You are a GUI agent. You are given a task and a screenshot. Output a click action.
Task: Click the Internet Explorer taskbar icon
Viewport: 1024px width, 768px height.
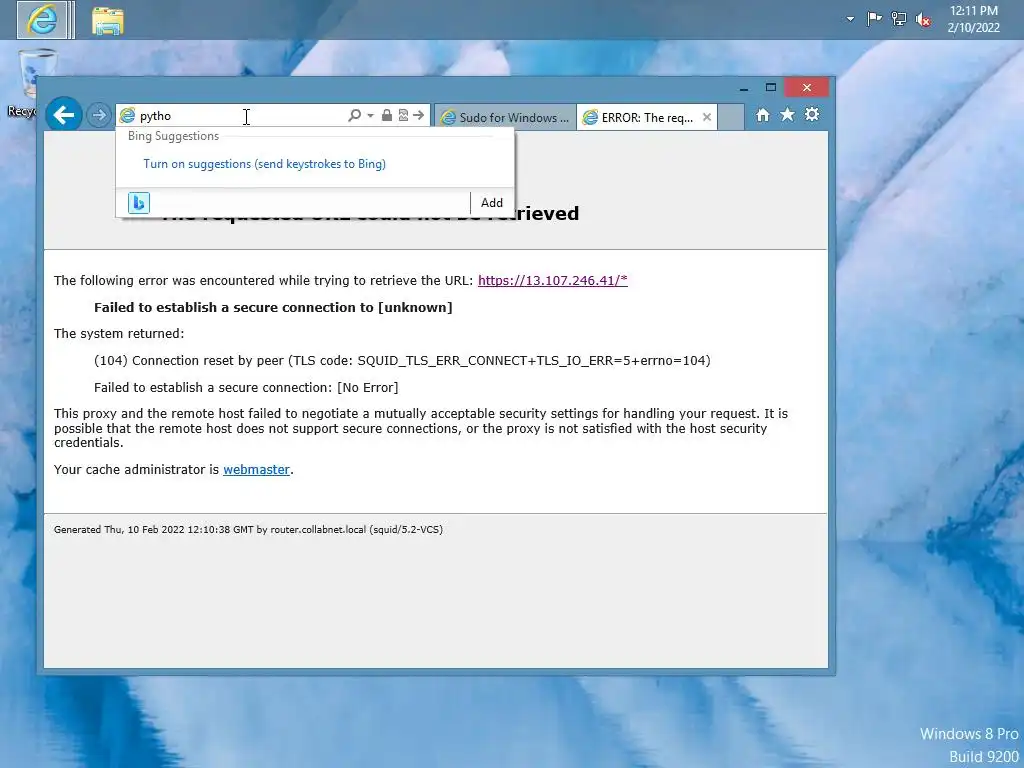pyautogui.click(x=42, y=20)
